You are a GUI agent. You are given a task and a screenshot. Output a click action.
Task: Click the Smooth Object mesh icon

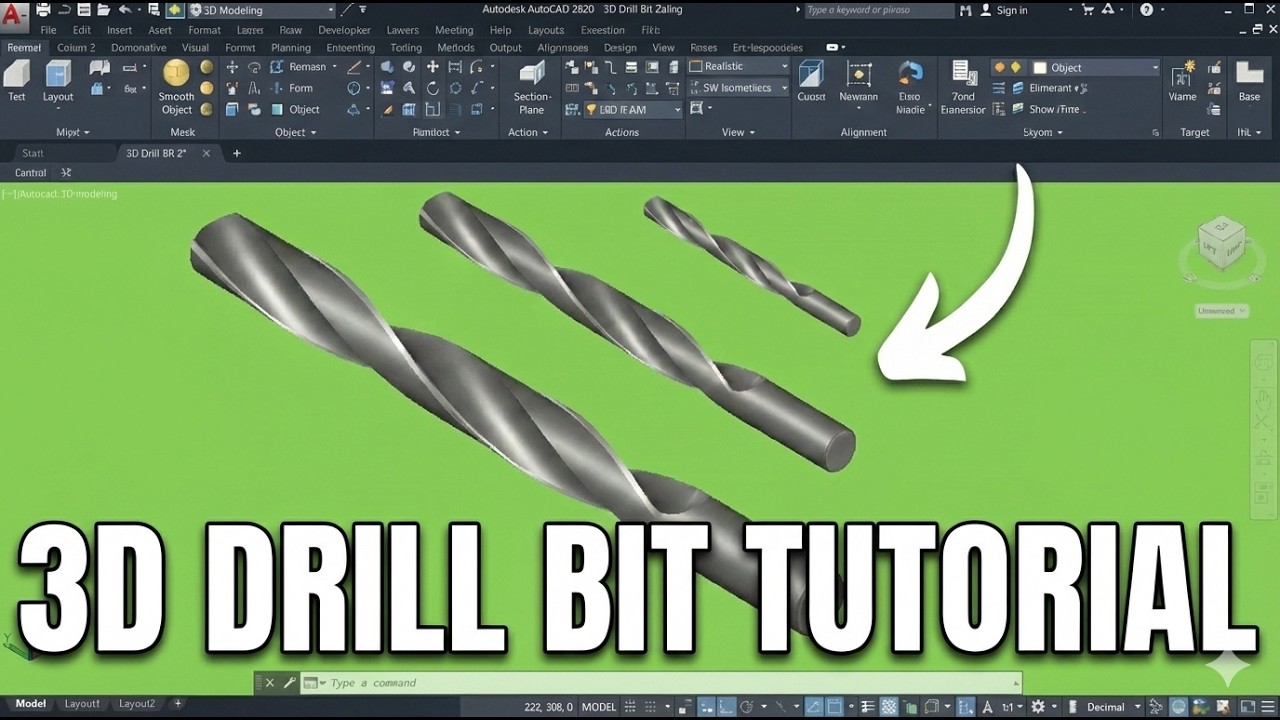coord(177,72)
